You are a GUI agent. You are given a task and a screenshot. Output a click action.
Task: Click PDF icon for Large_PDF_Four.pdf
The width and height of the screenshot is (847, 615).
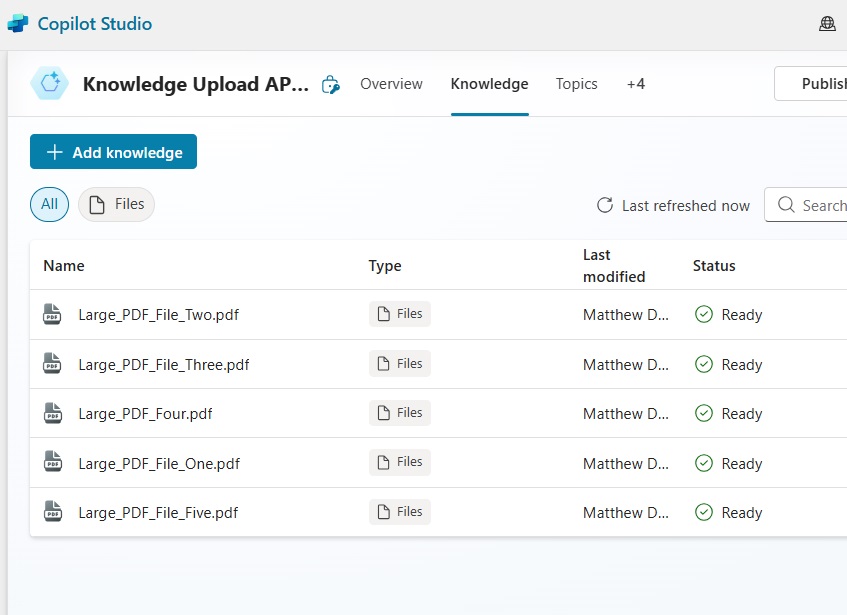click(x=52, y=413)
